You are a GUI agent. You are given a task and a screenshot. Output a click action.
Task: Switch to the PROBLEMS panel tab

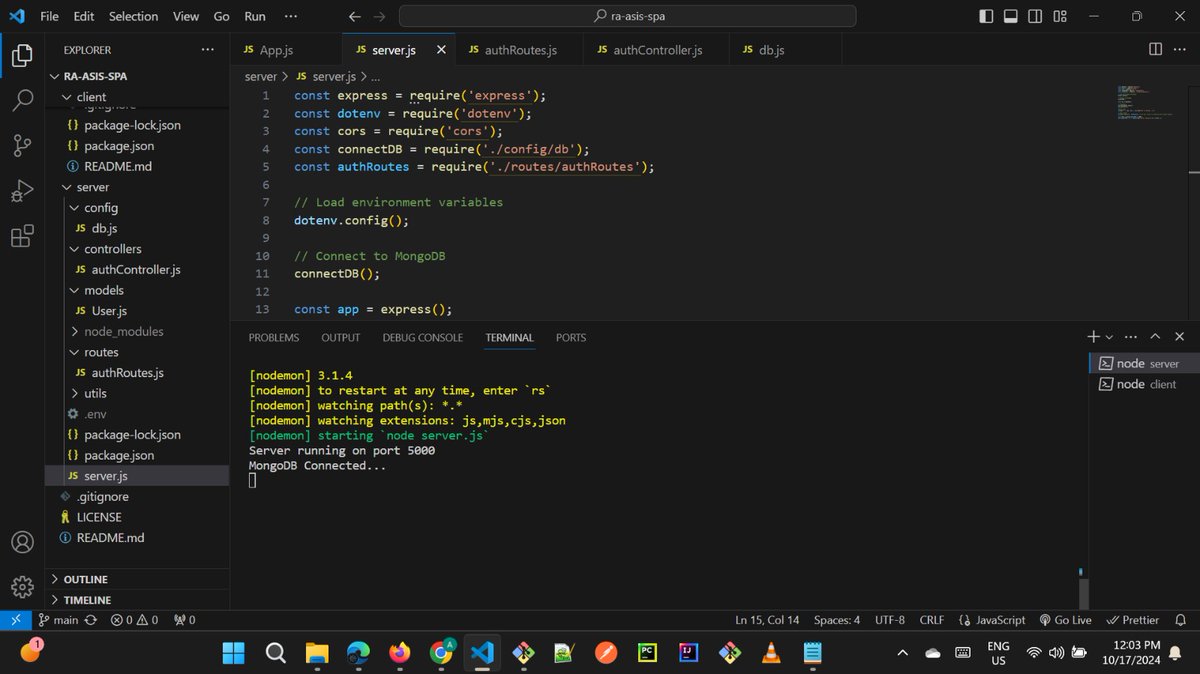(x=274, y=338)
